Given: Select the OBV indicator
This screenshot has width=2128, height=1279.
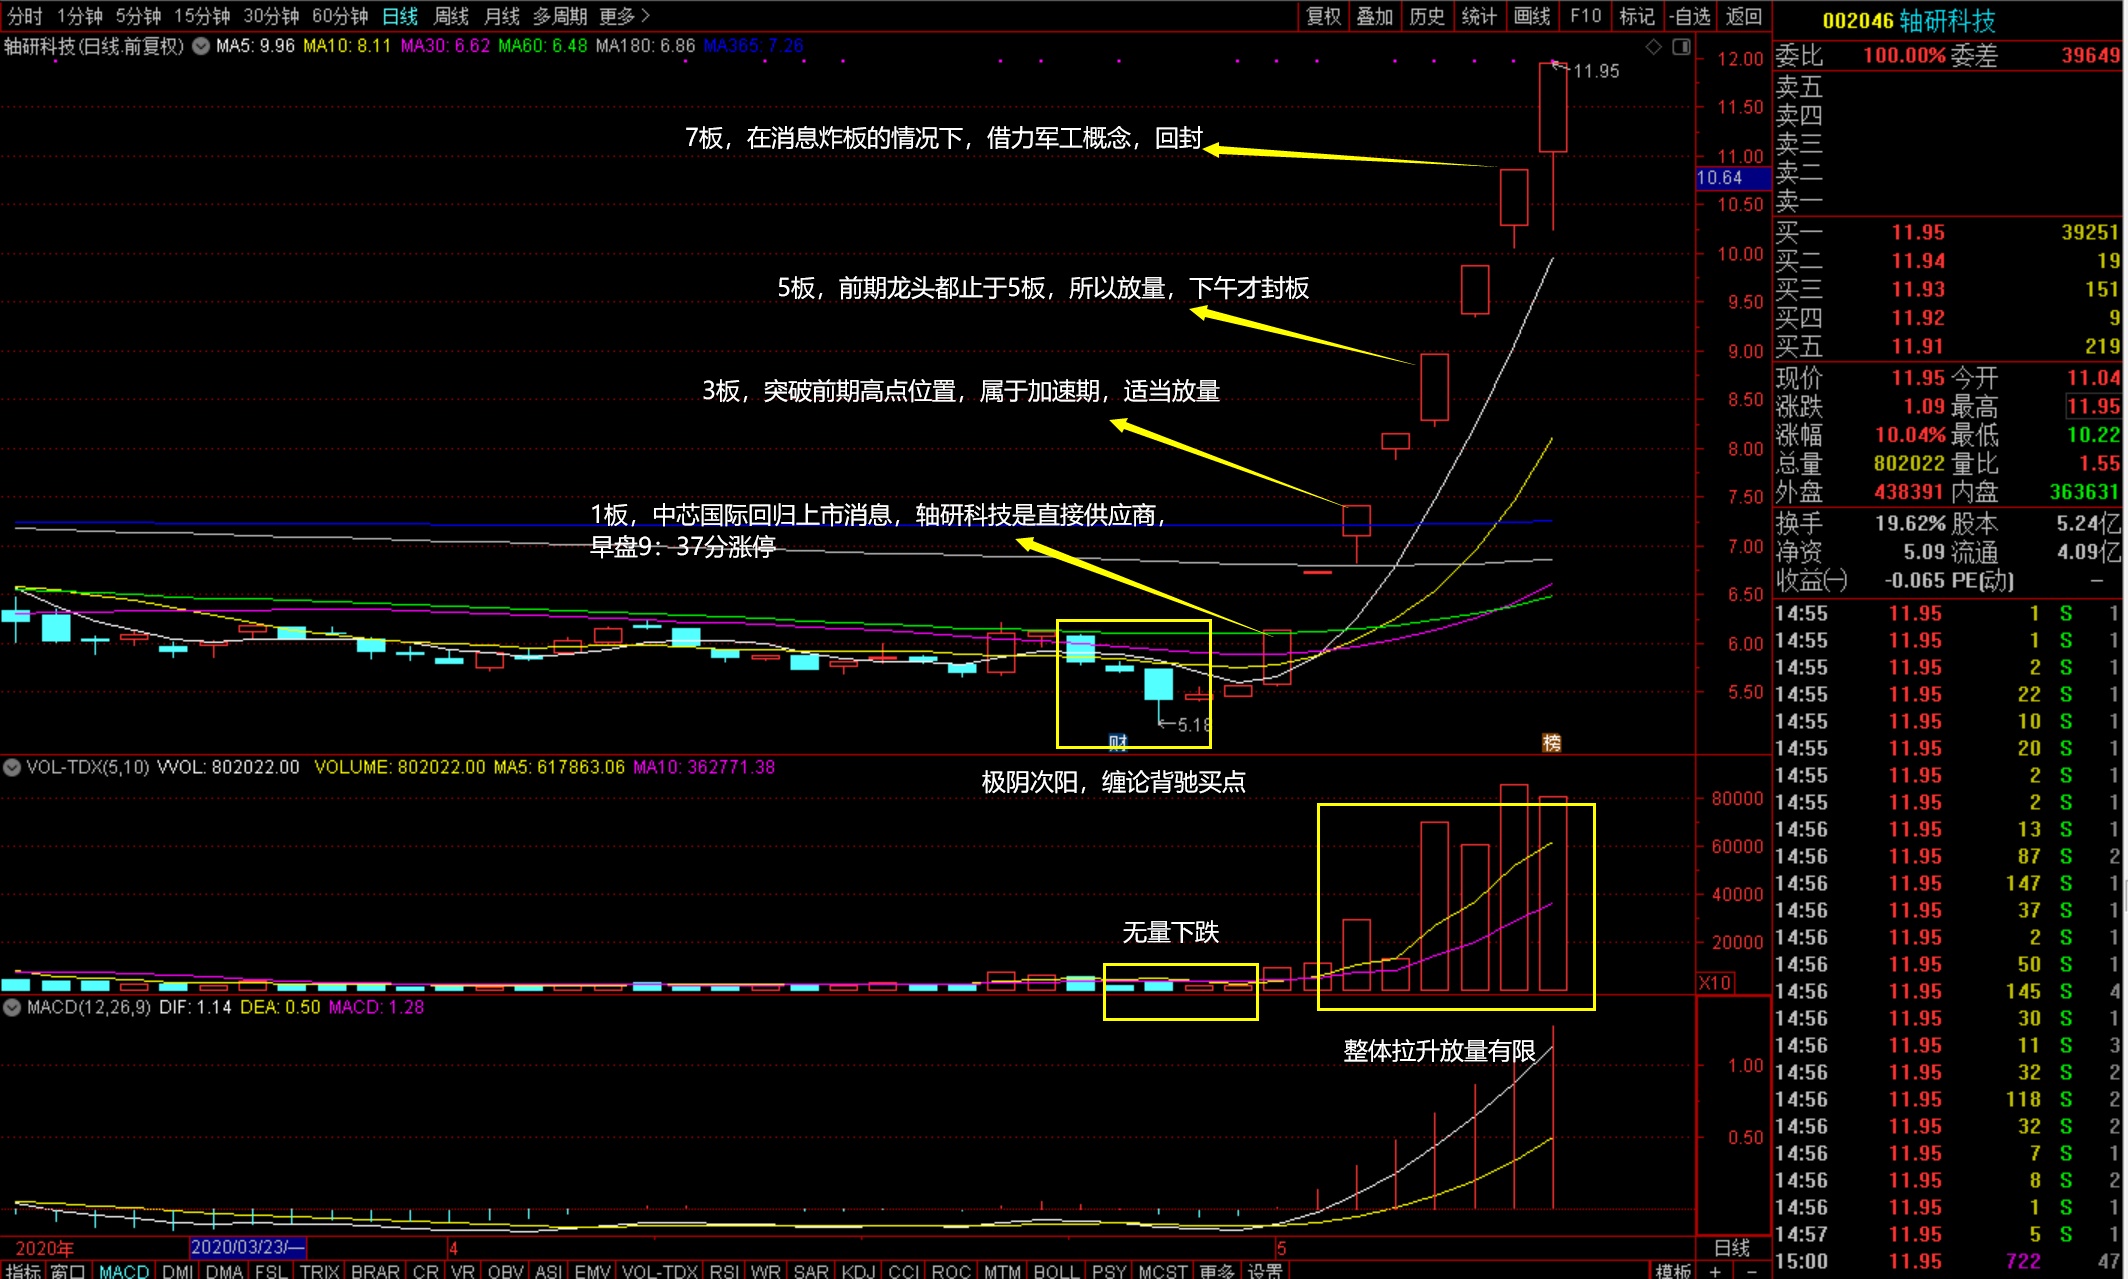Looking at the screenshot, I should (506, 1271).
